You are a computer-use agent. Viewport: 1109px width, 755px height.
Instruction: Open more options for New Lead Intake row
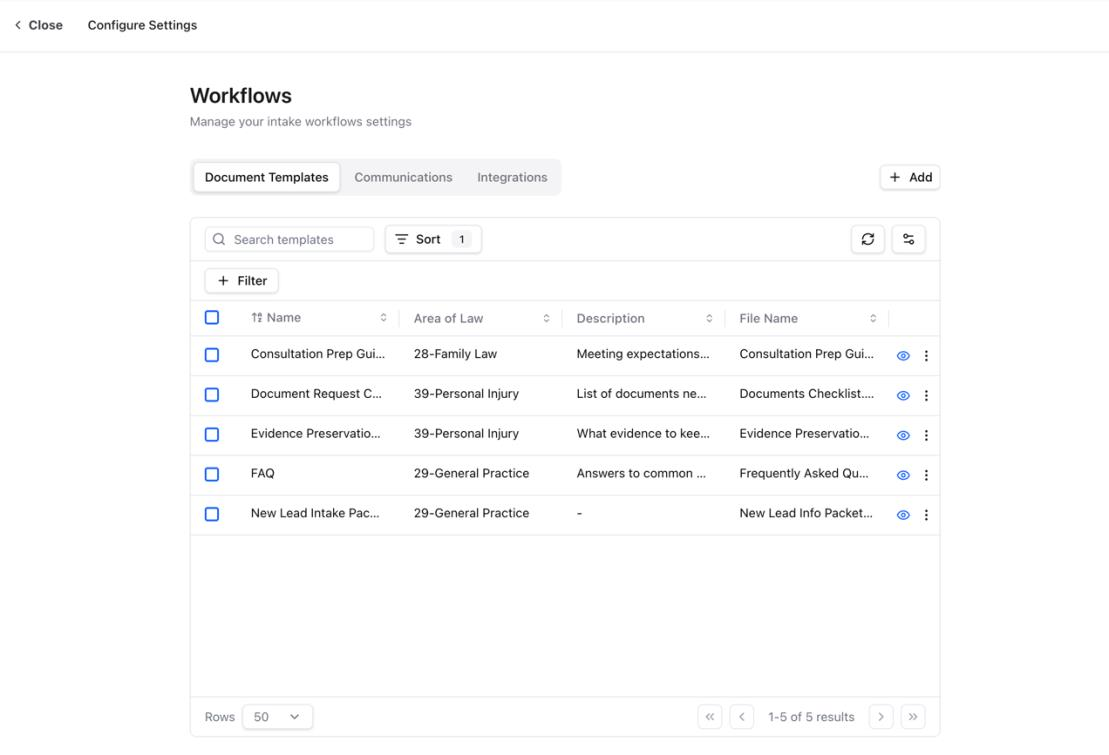click(927, 515)
